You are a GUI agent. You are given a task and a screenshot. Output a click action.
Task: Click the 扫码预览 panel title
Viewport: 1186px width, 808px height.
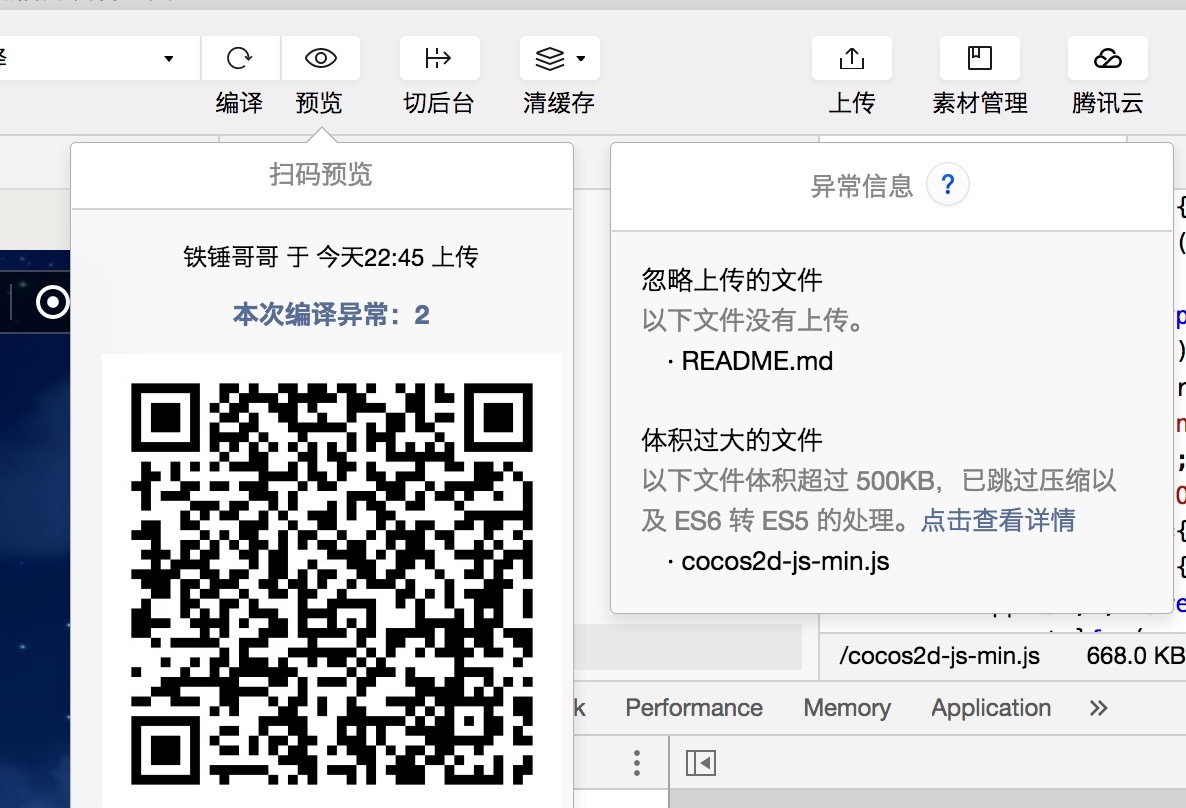(x=321, y=175)
